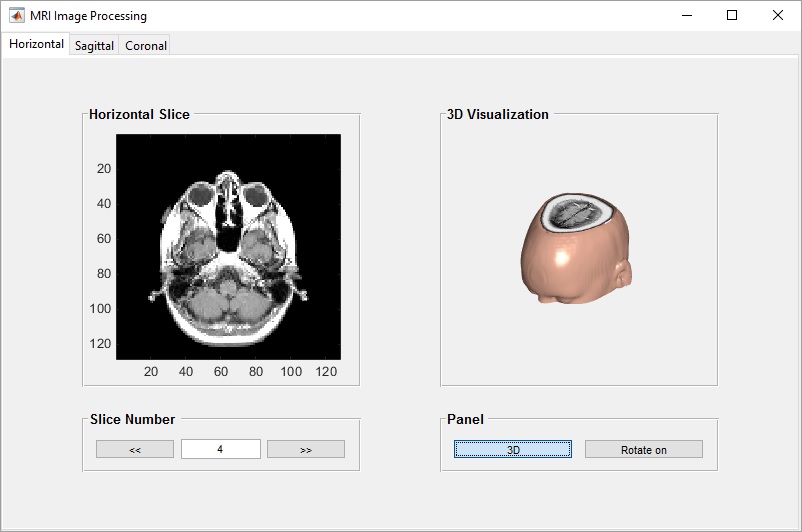Click the exposed brain on the 3D head
Viewport: 802px width, 532px height.
[575, 213]
